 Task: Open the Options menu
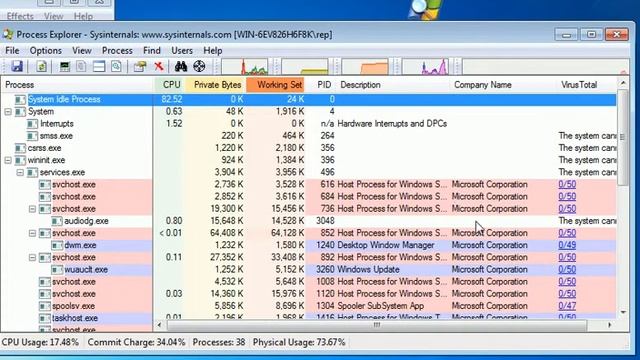pyautogui.click(x=45, y=51)
